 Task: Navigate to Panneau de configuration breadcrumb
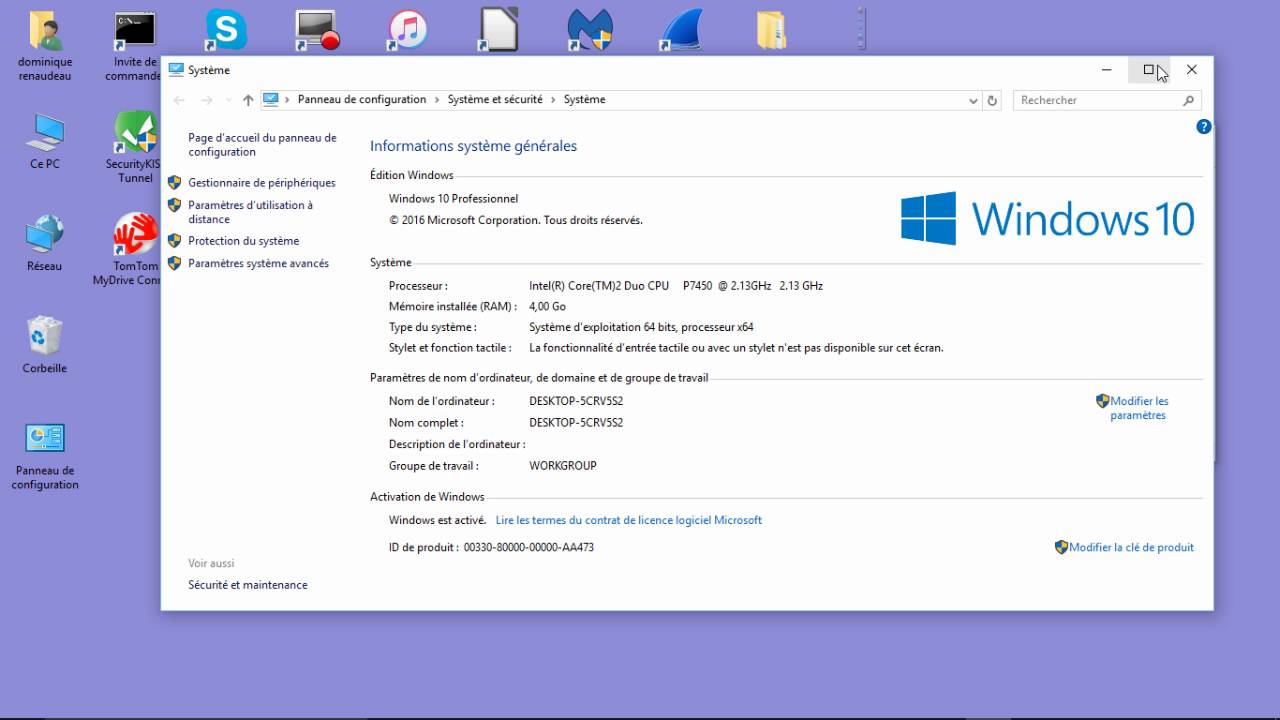(362, 100)
